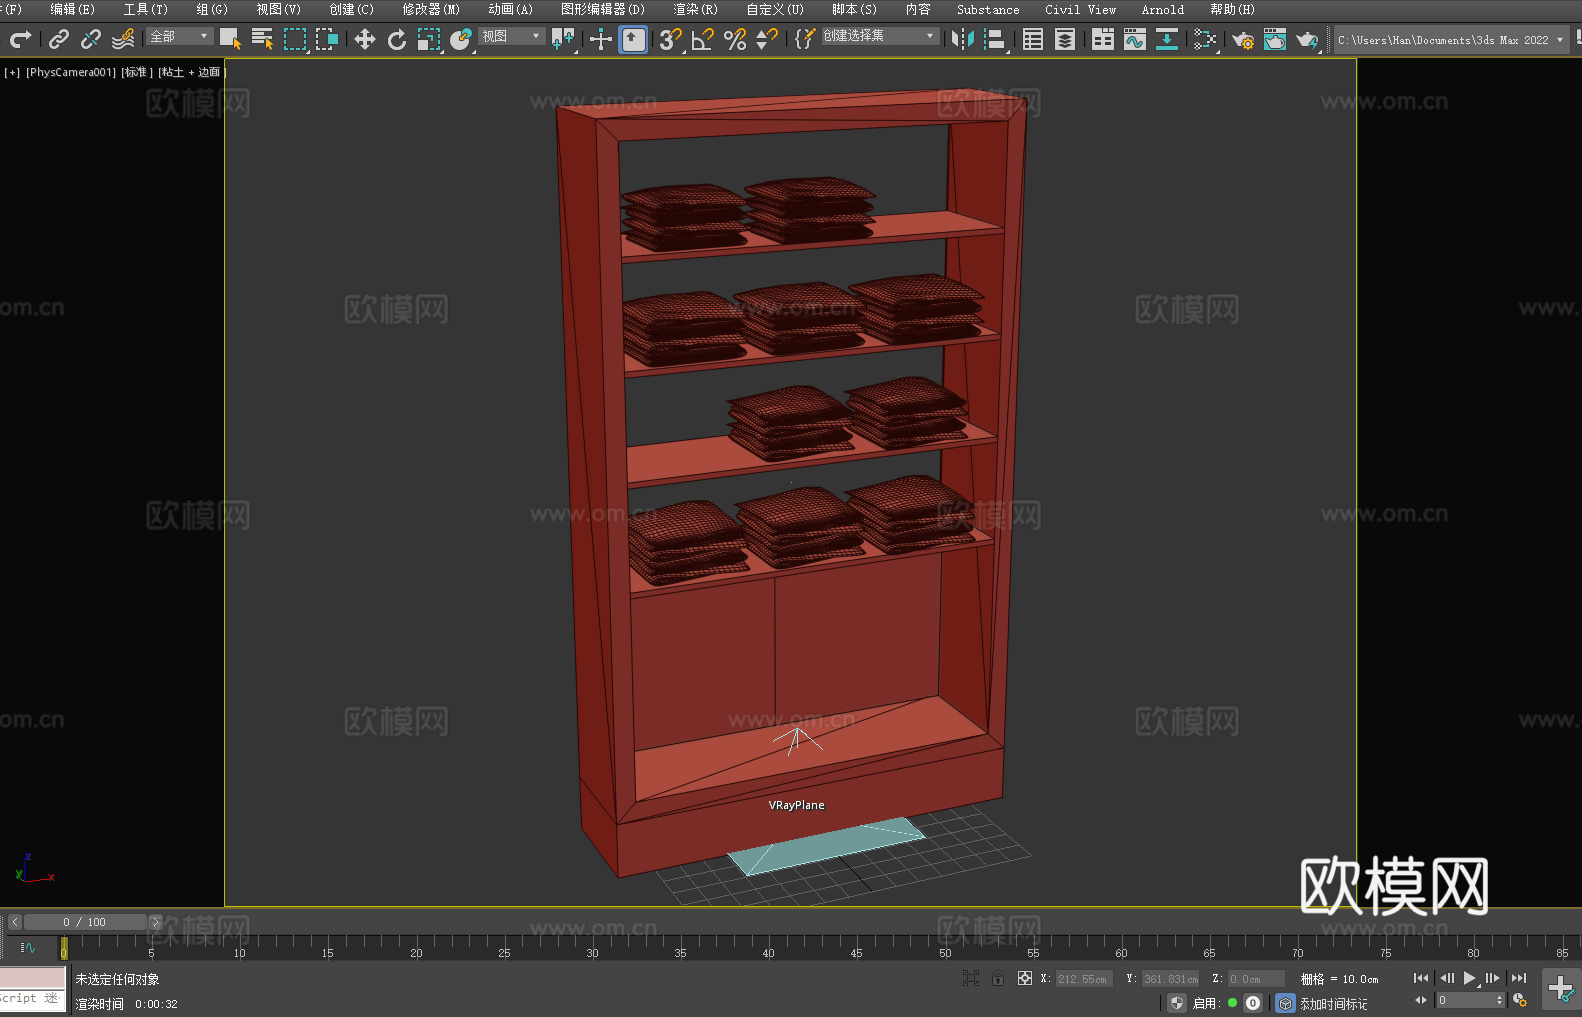Toggle the 3D Snaps button
Viewport: 1582px width, 1017px height.
coord(671,39)
